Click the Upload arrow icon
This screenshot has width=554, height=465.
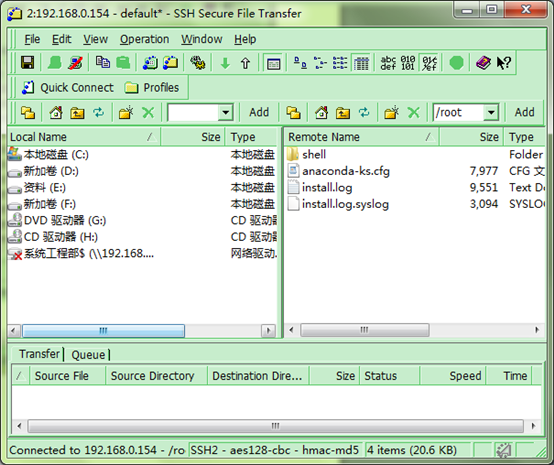tap(245, 64)
